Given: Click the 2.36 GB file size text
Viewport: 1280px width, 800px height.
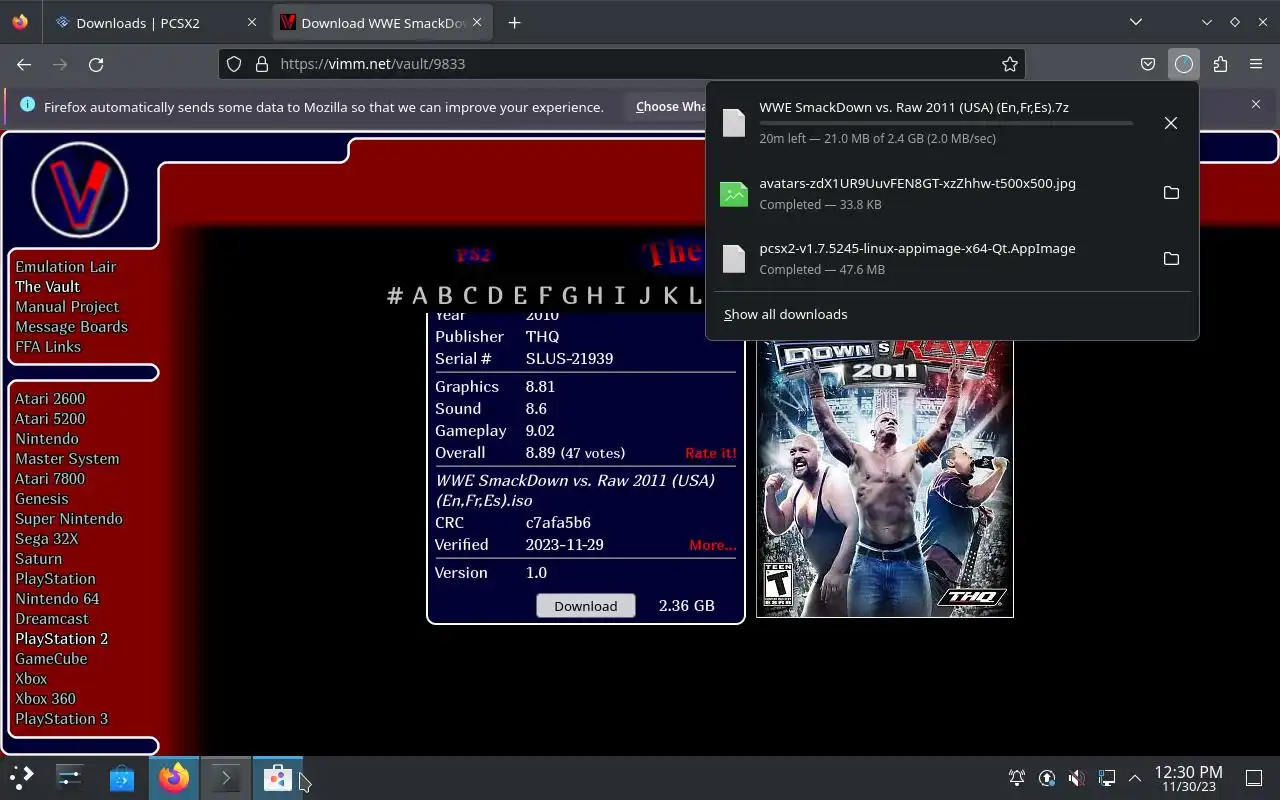Looking at the screenshot, I should click(x=686, y=606).
